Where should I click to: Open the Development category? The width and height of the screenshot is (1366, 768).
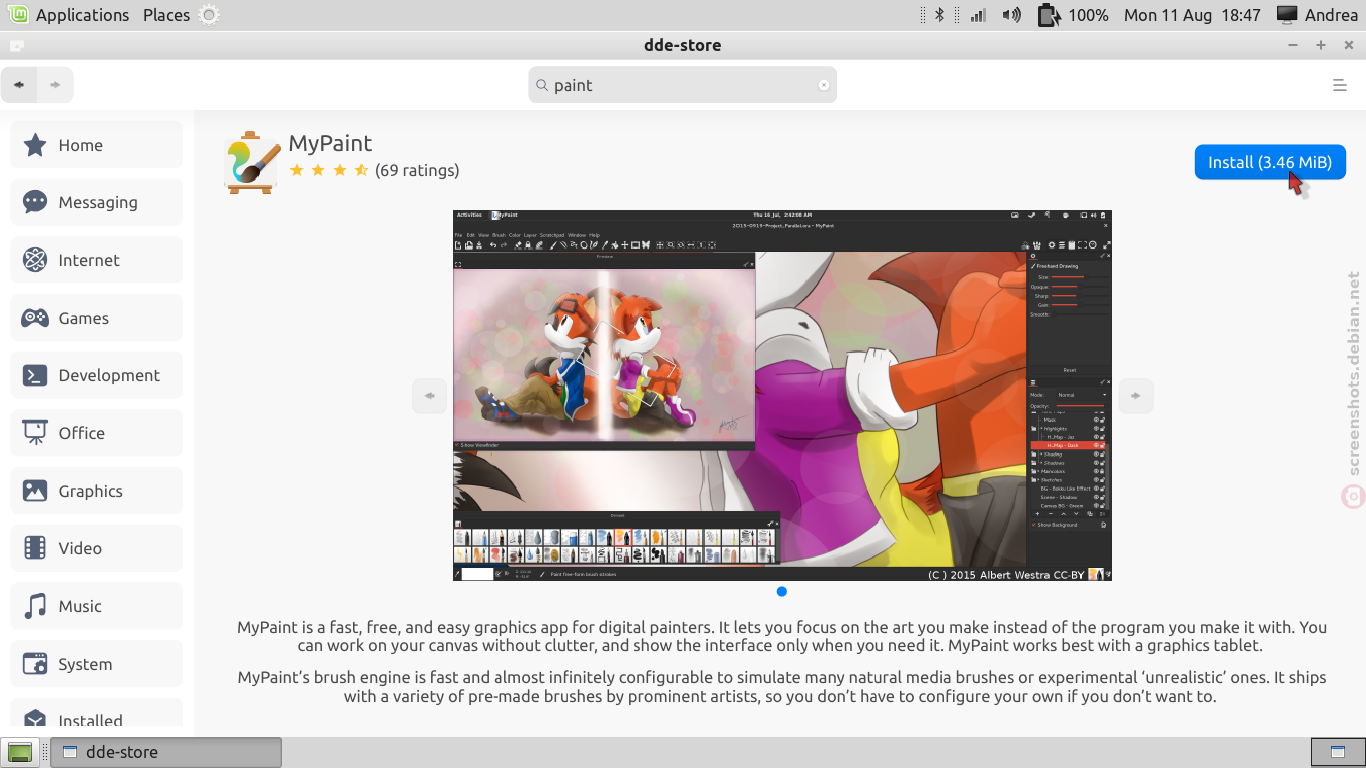coord(96,375)
